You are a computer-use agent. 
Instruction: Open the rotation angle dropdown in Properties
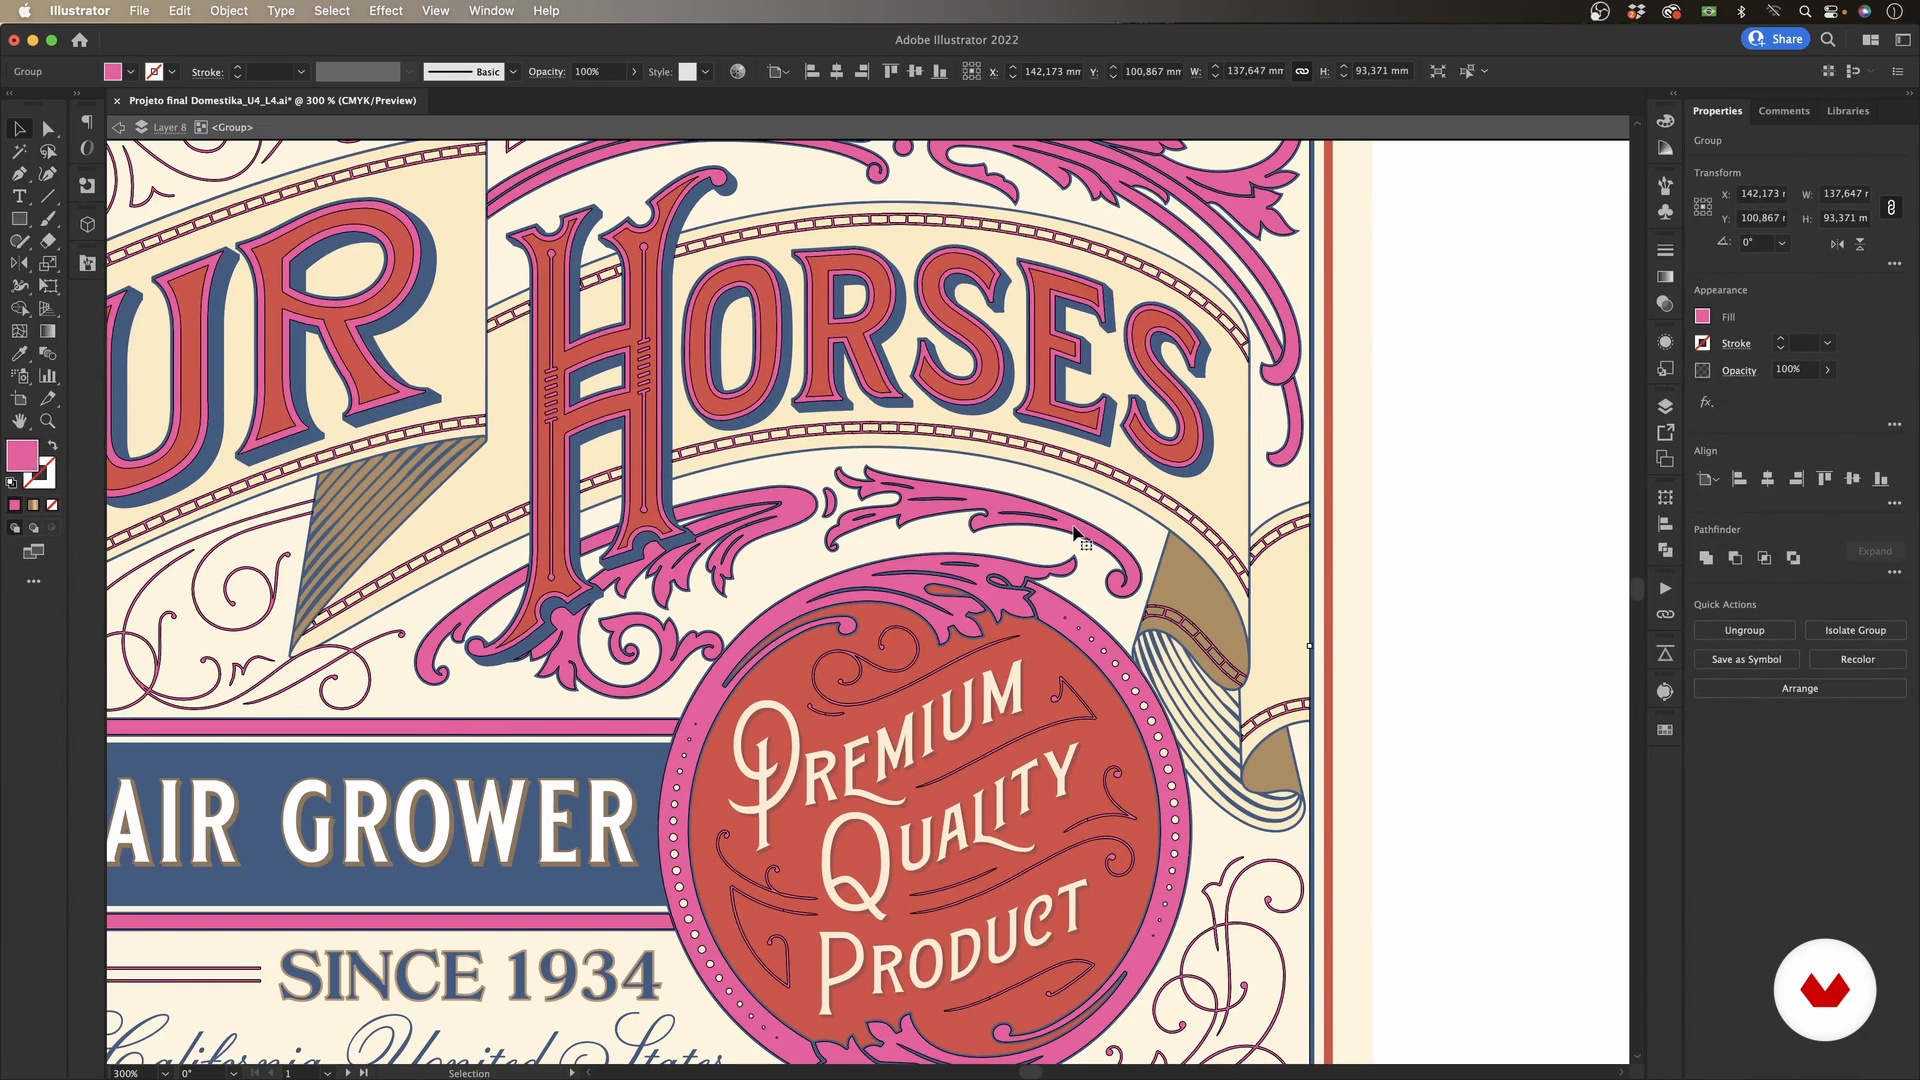1782,243
